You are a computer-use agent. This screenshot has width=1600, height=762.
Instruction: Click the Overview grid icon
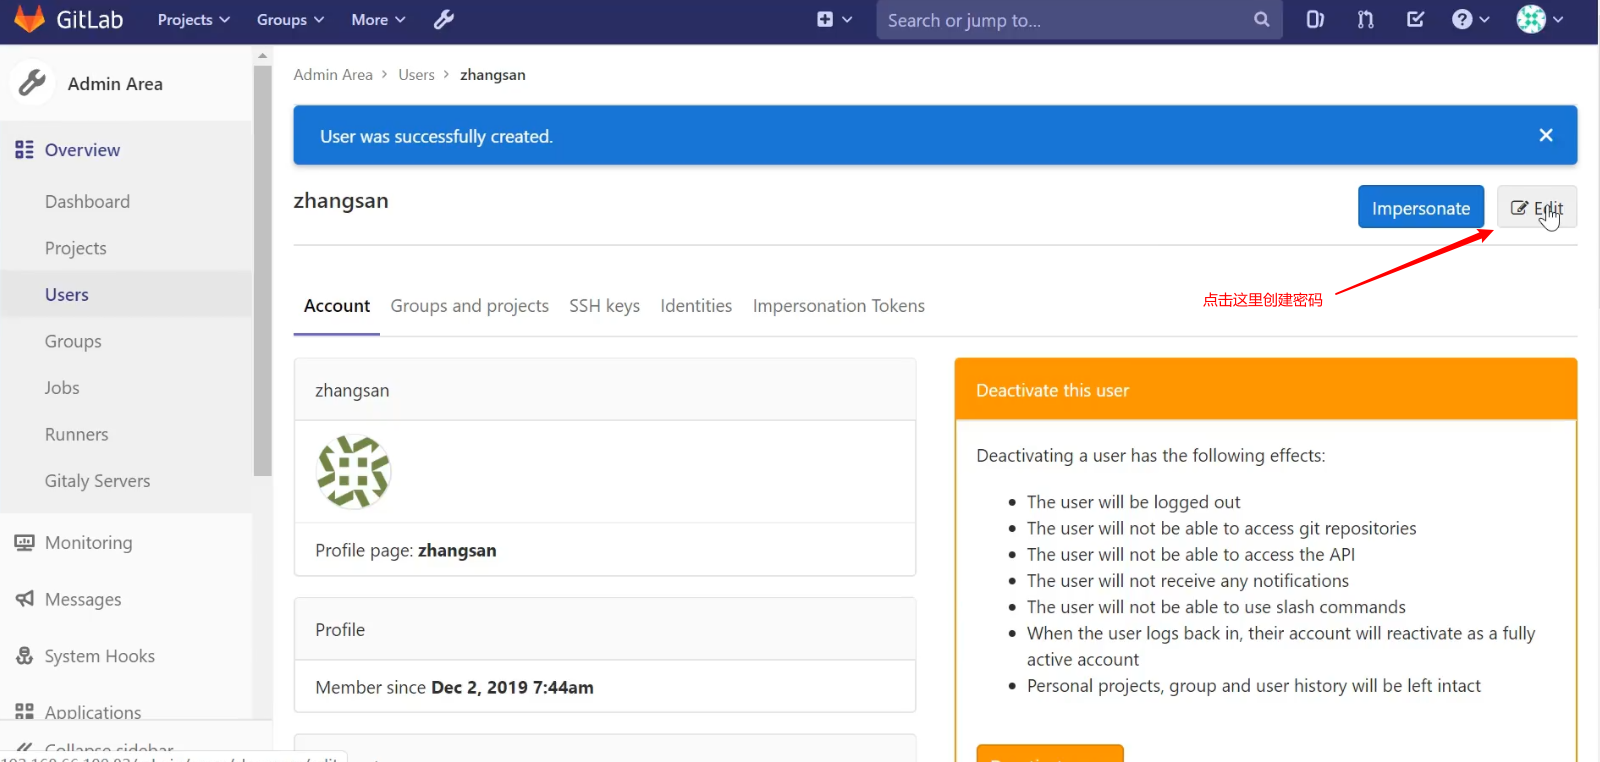[24, 150]
